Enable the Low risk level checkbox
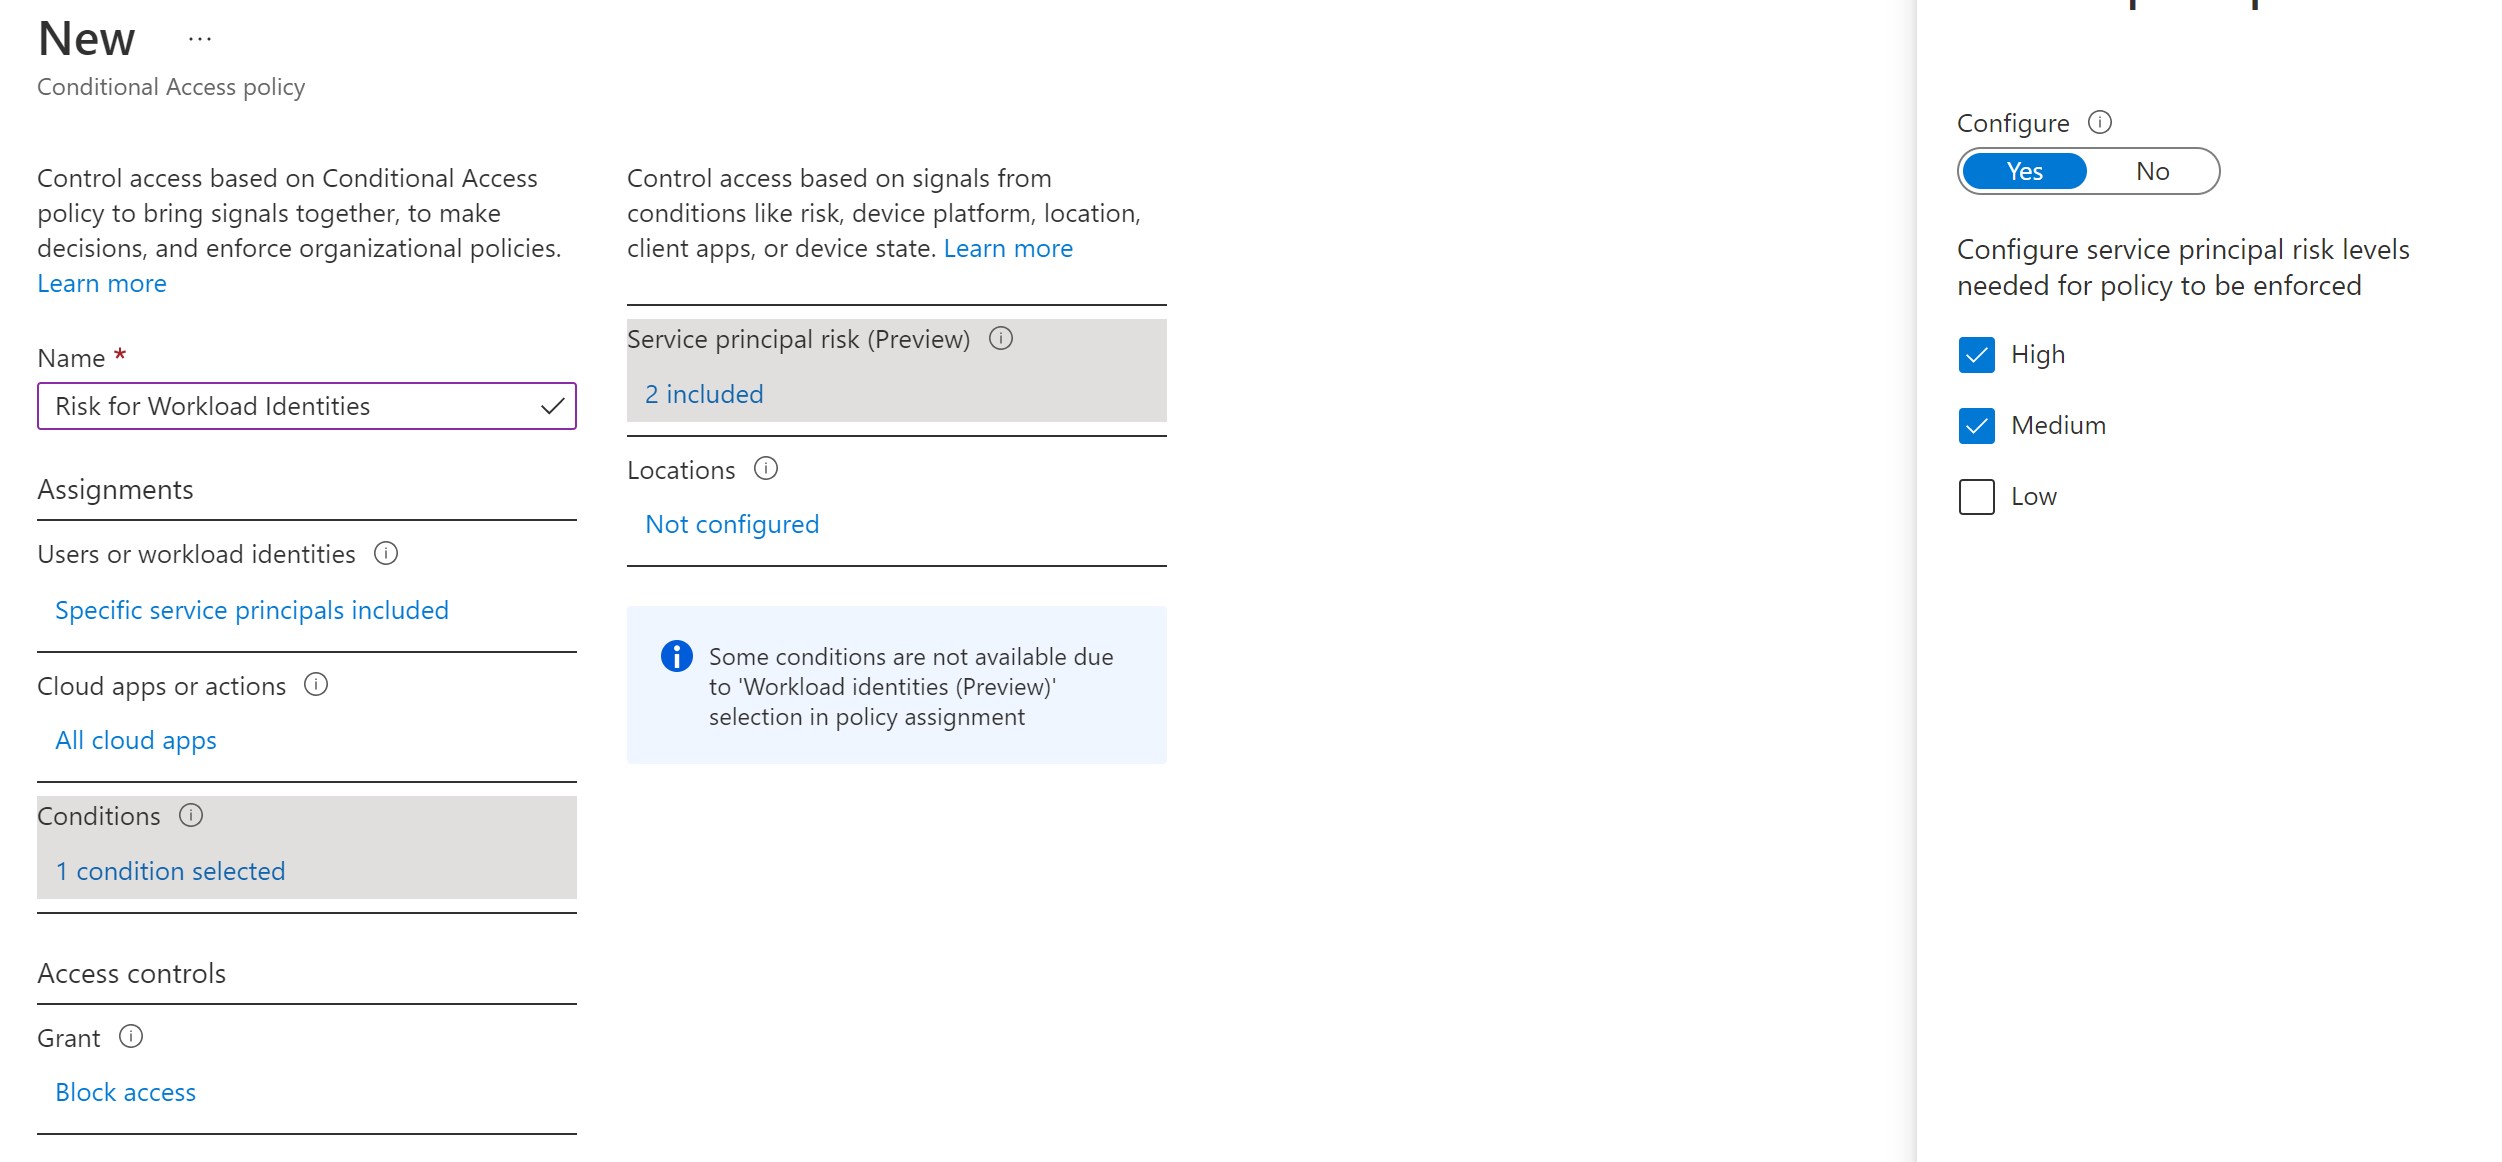The width and height of the screenshot is (2502, 1162). [1977, 495]
